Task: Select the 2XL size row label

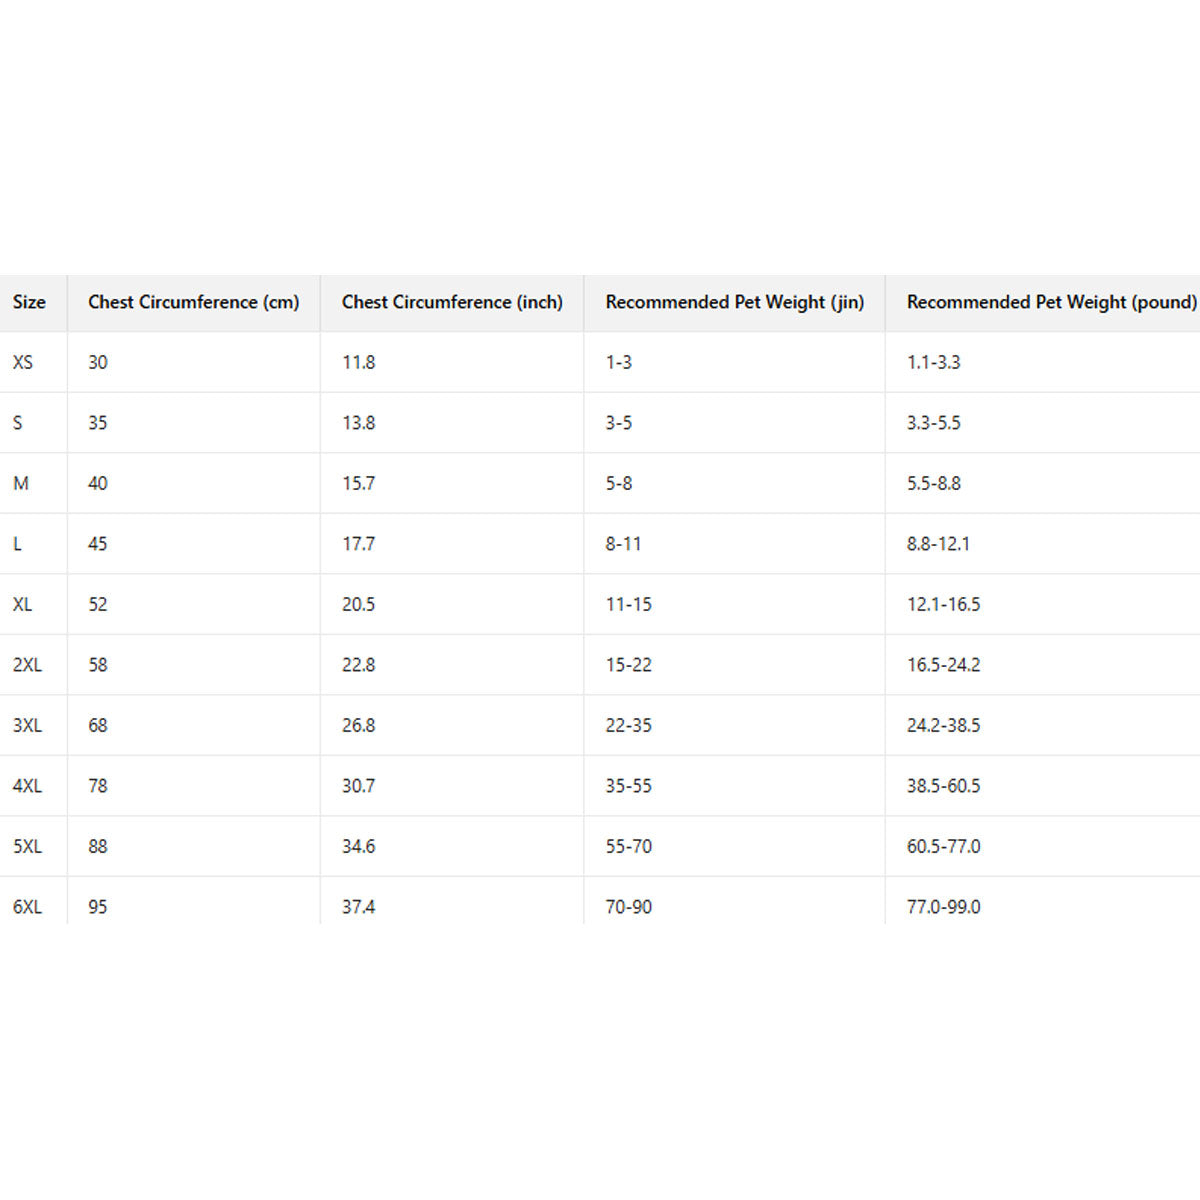Action: (27, 665)
